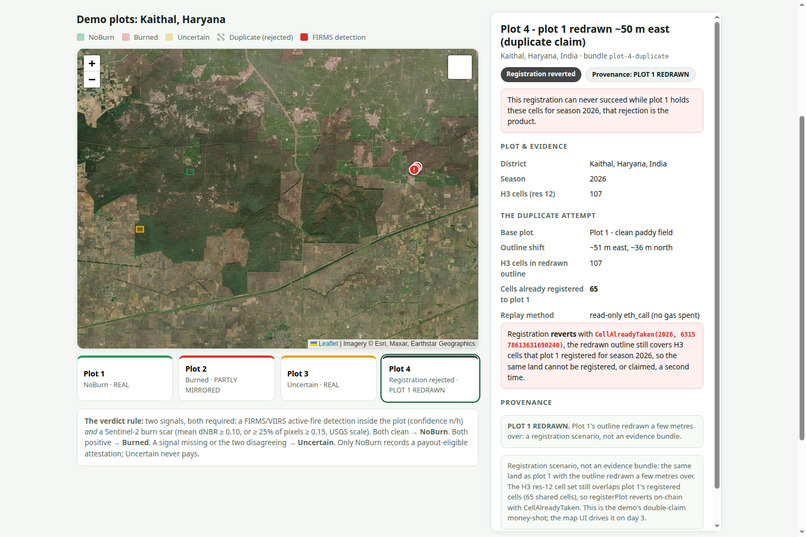
Task: Click the scroll up arrow of details panel
Action: pyautogui.click(x=717, y=17)
